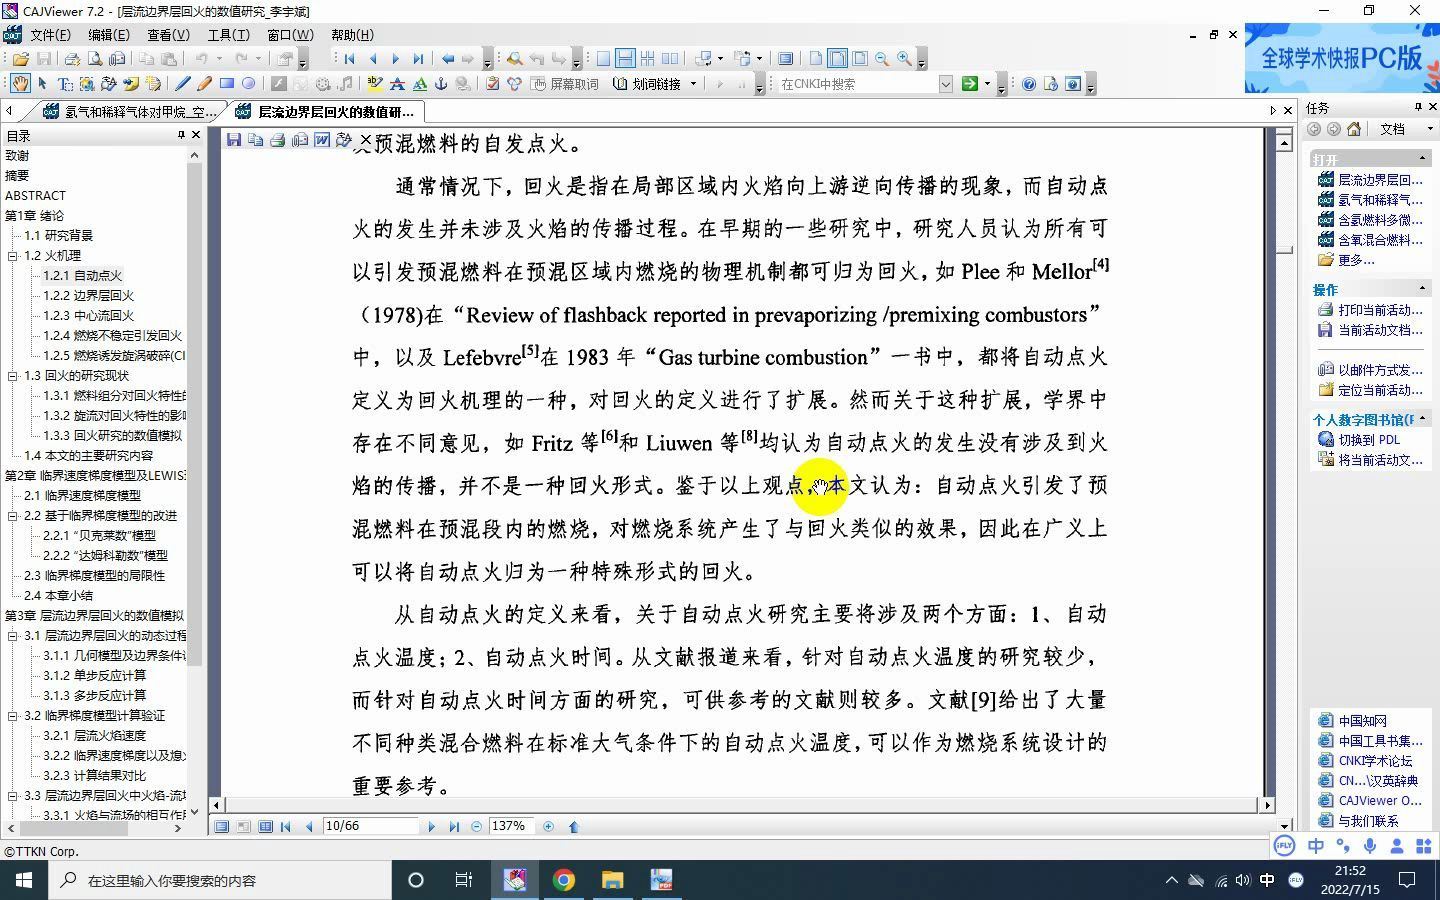Select the arrow pointer tool
This screenshot has height=900, width=1440.
pos(42,84)
